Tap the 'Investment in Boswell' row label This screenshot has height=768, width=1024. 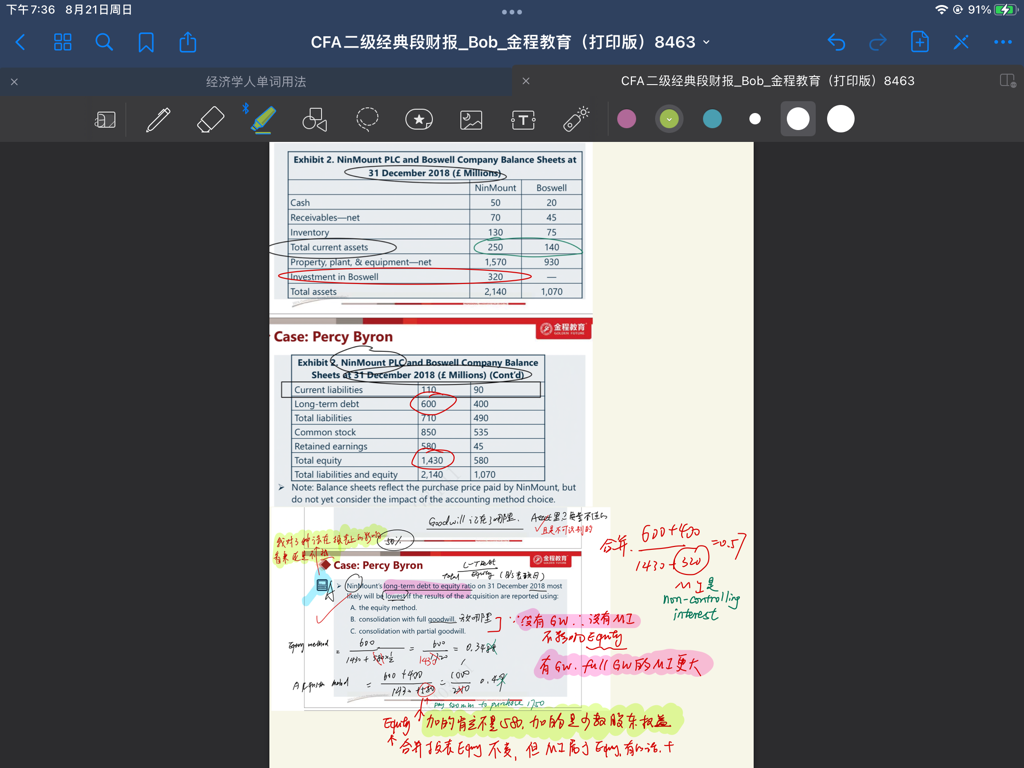(334, 277)
